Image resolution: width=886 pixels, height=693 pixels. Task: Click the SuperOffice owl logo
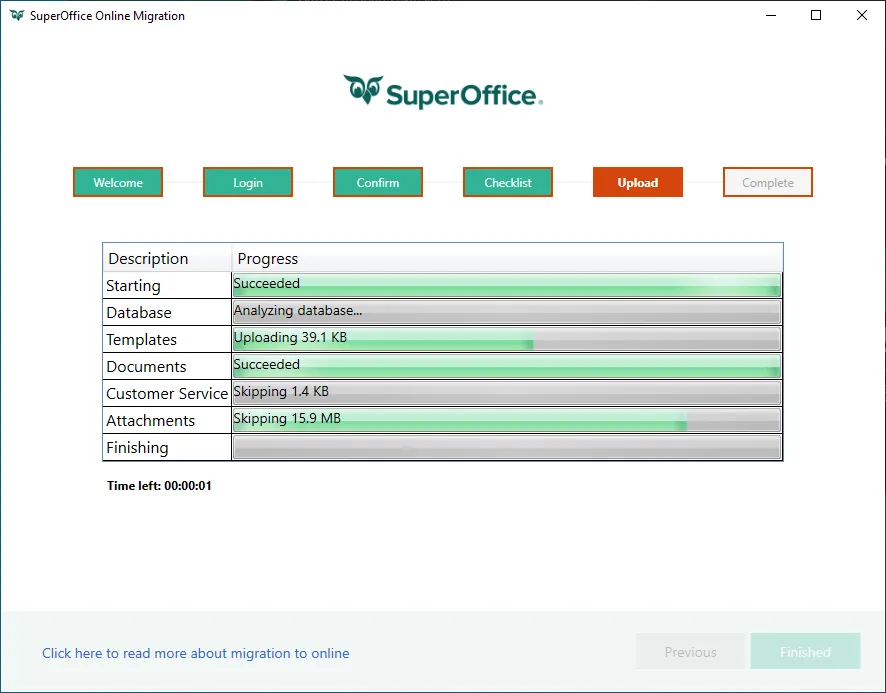tap(363, 91)
